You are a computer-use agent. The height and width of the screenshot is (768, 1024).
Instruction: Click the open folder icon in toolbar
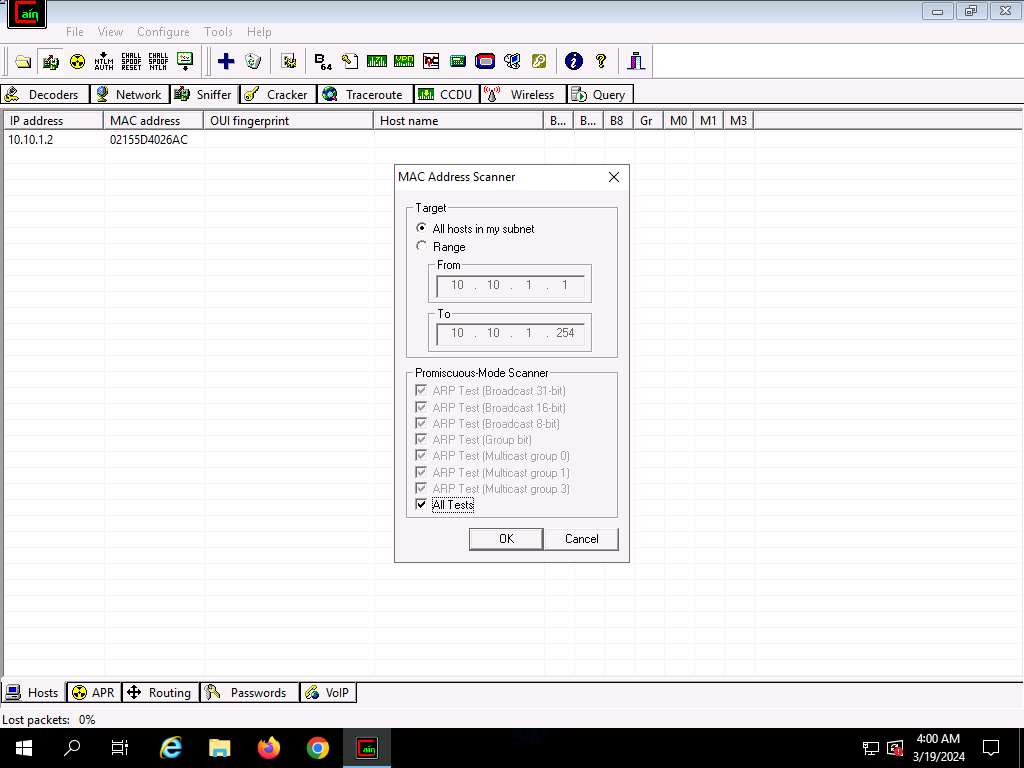tap(23, 61)
